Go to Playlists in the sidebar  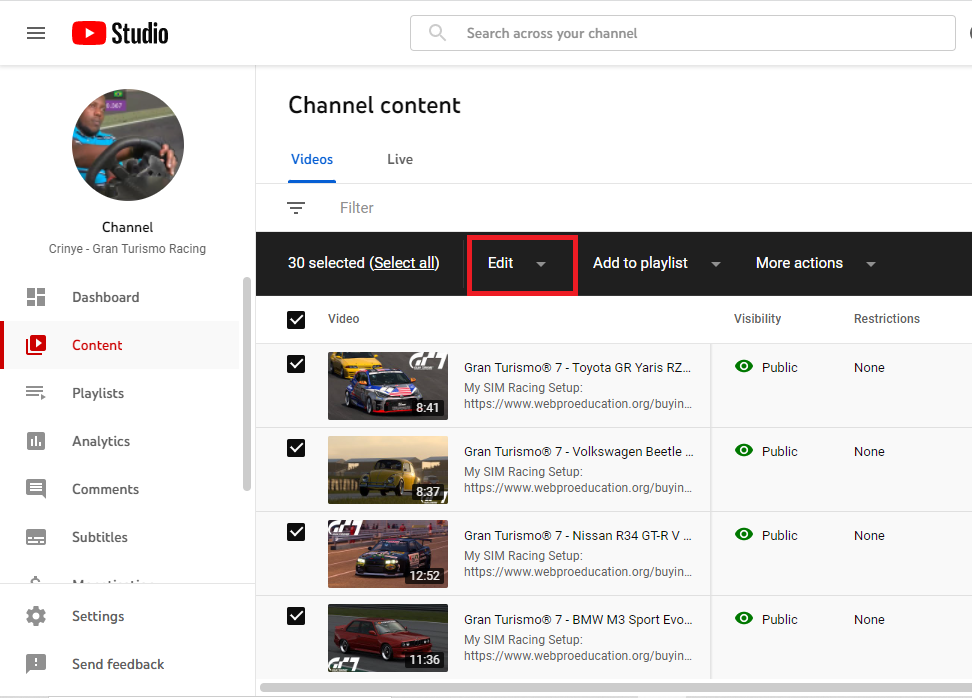click(120, 393)
